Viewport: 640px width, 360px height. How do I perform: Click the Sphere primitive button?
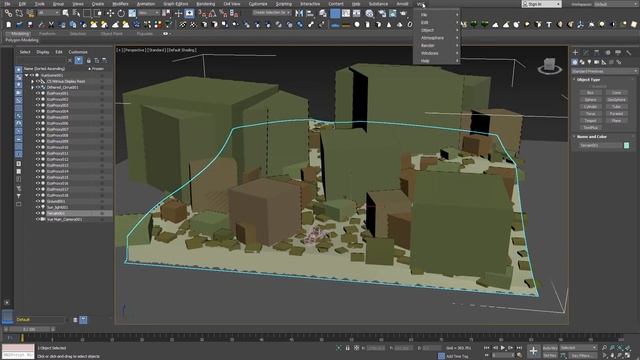coord(590,100)
